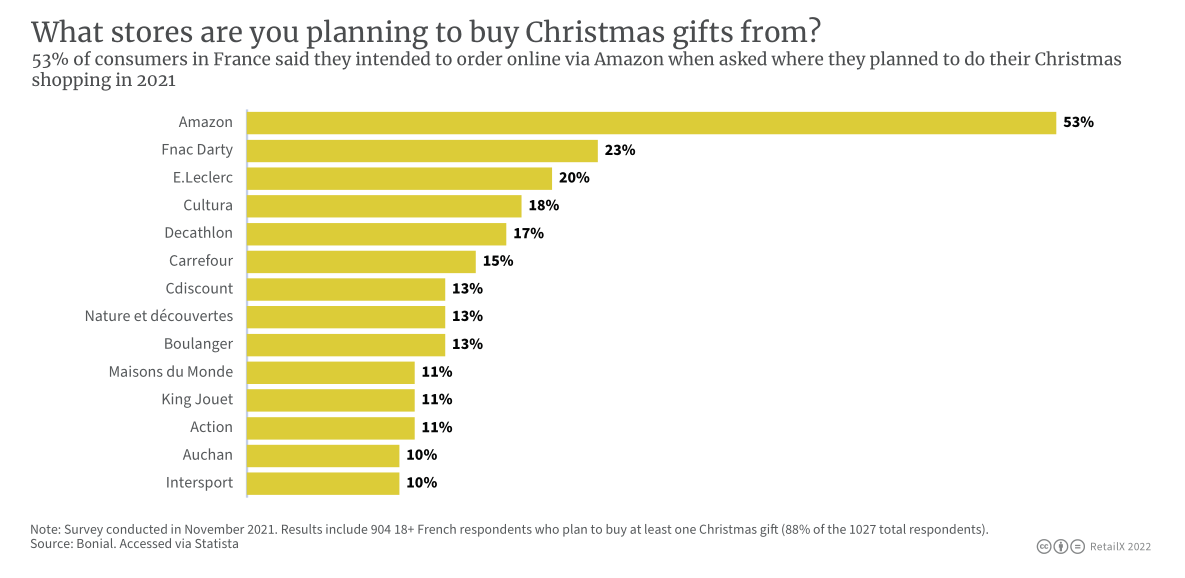
Task: Click the Source: Bonial footnote
Action: 135,543
